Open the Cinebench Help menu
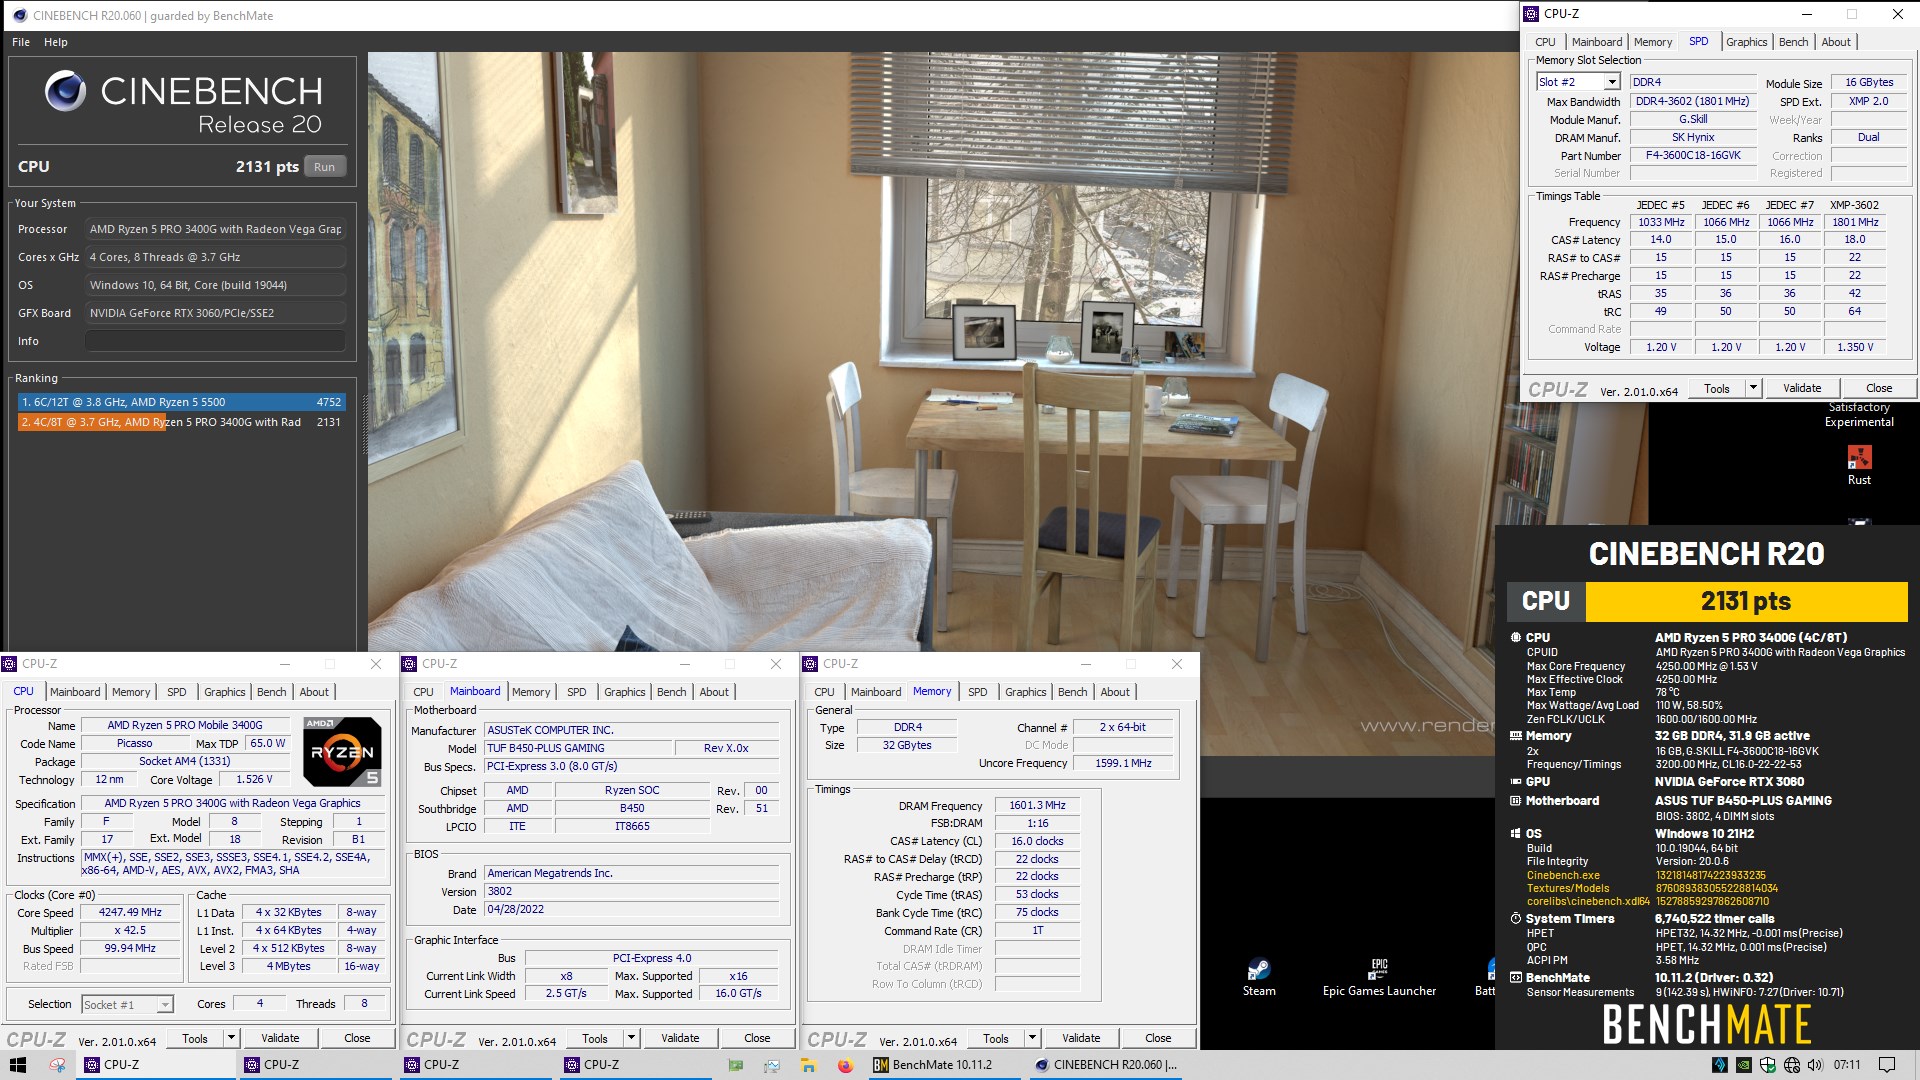This screenshot has width=1920, height=1080. pos(56,42)
